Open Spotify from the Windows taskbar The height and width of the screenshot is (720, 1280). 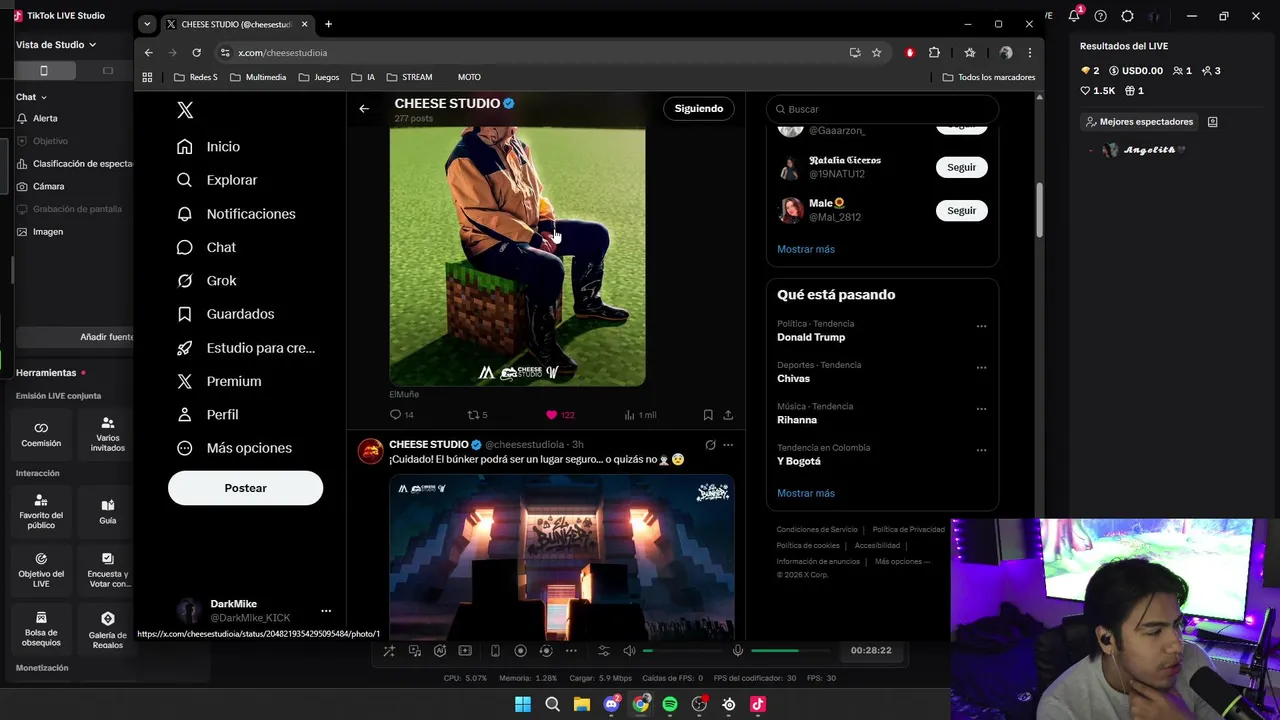pyautogui.click(x=670, y=704)
